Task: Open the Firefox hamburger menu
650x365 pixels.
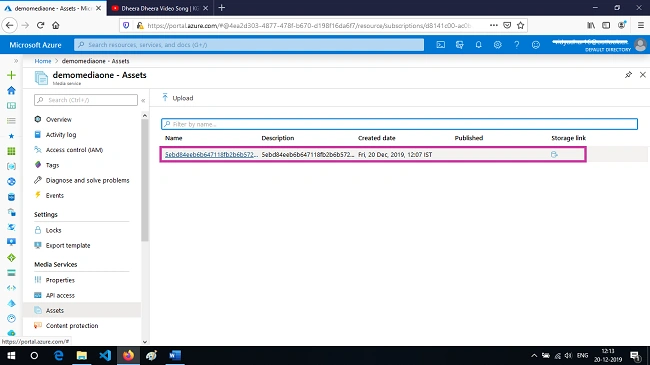Action: tap(640, 25)
